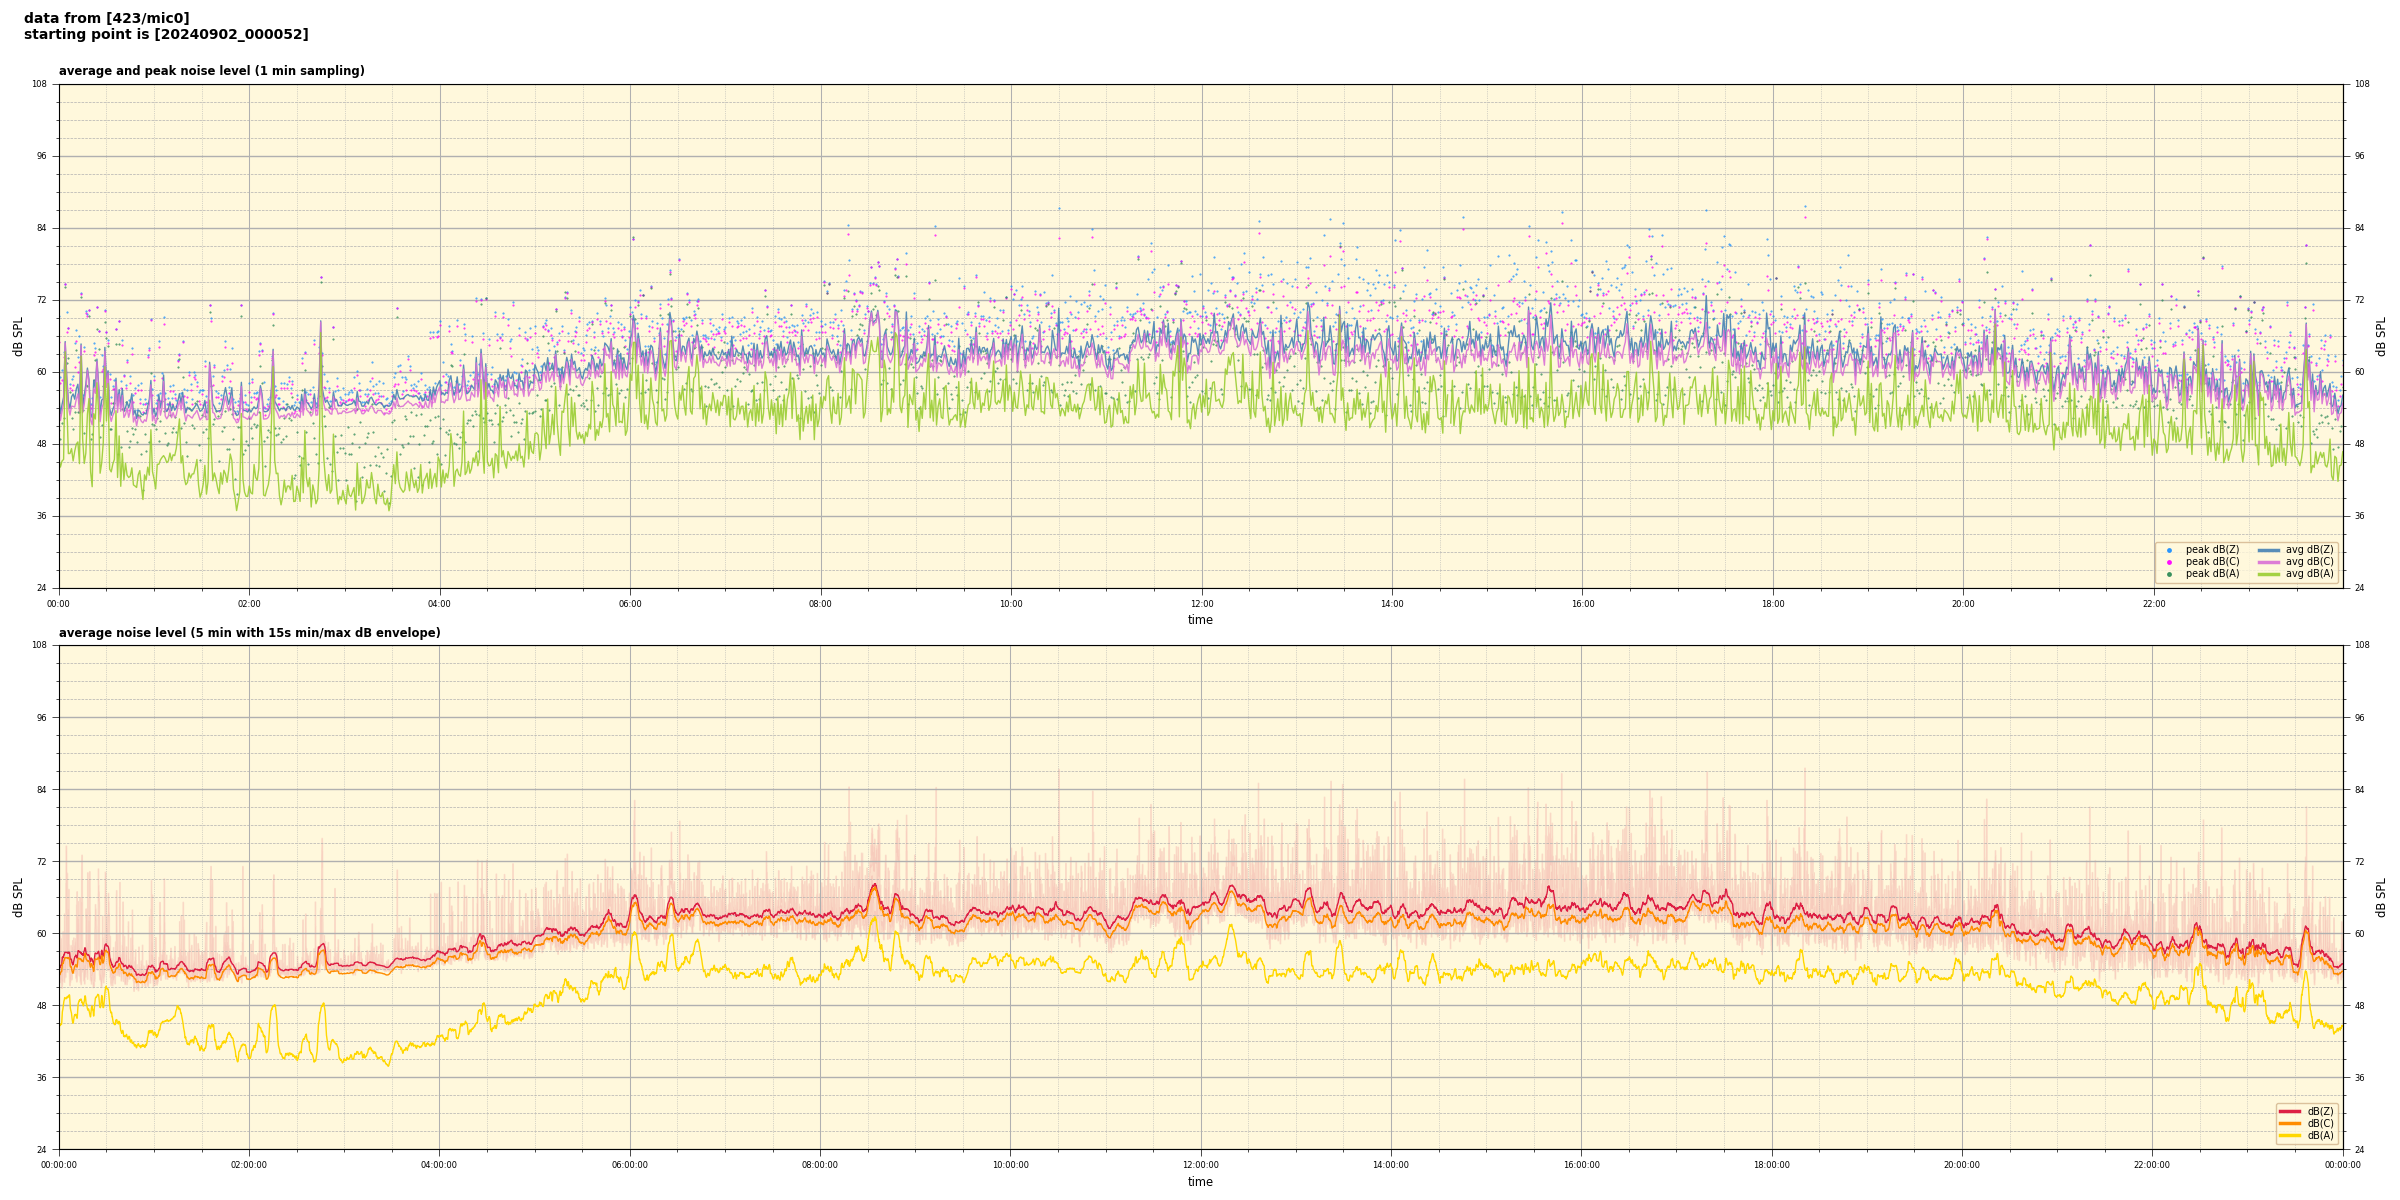Image resolution: width=2400 pixels, height=1200 pixels.
Task: Click the avg dB(C) legend line
Action: pyautogui.click(x=2268, y=562)
